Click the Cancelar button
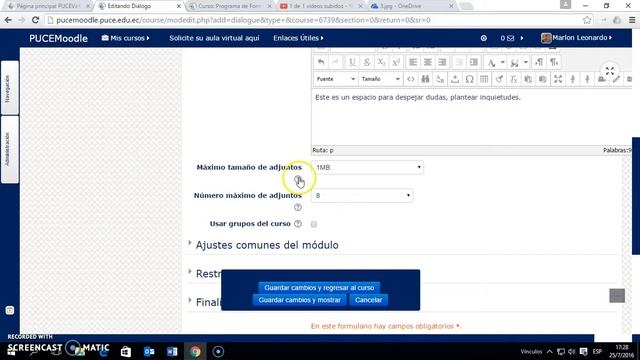The height and width of the screenshot is (360, 640). pos(369,300)
